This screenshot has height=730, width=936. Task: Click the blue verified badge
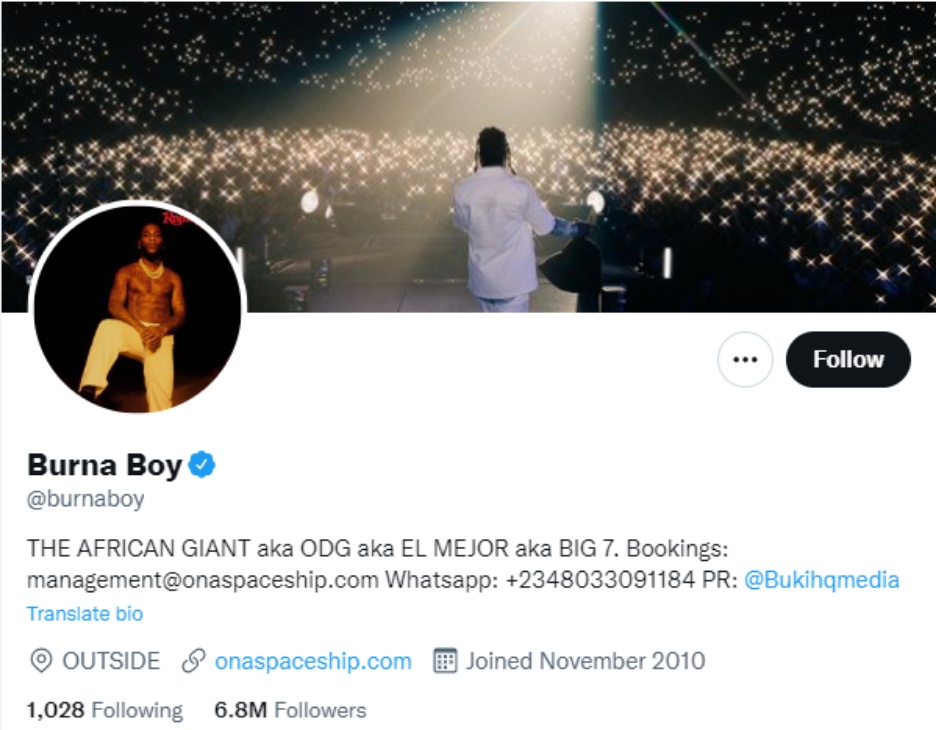tap(203, 465)
